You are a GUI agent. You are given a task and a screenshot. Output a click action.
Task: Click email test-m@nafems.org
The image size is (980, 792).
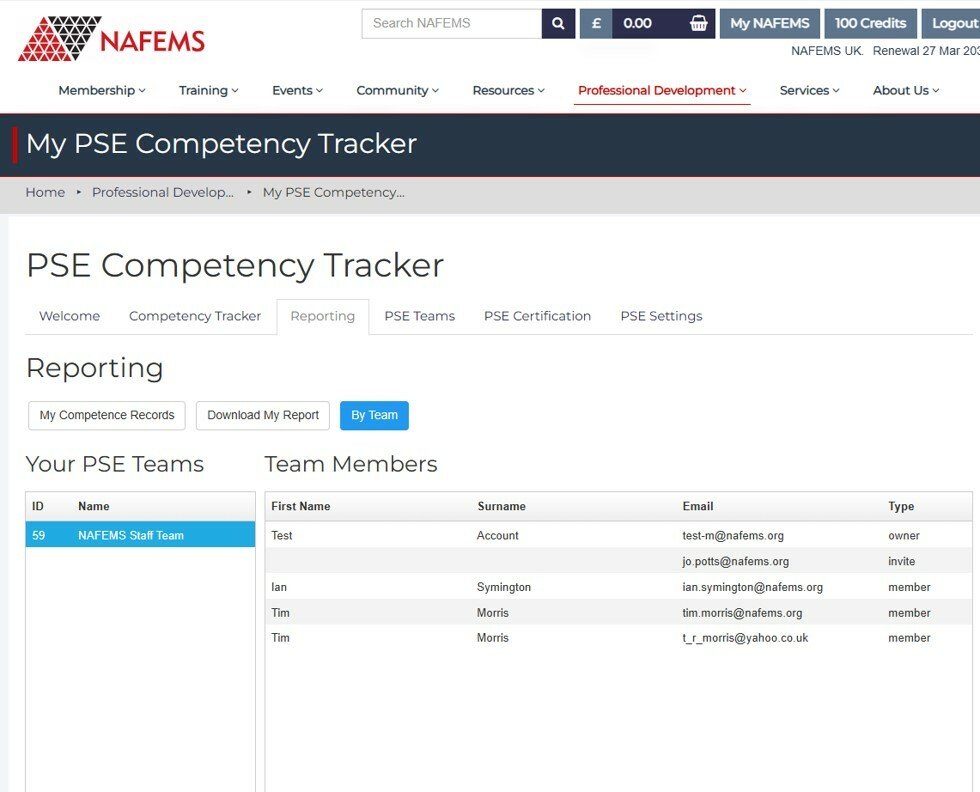tap(733, 536)
